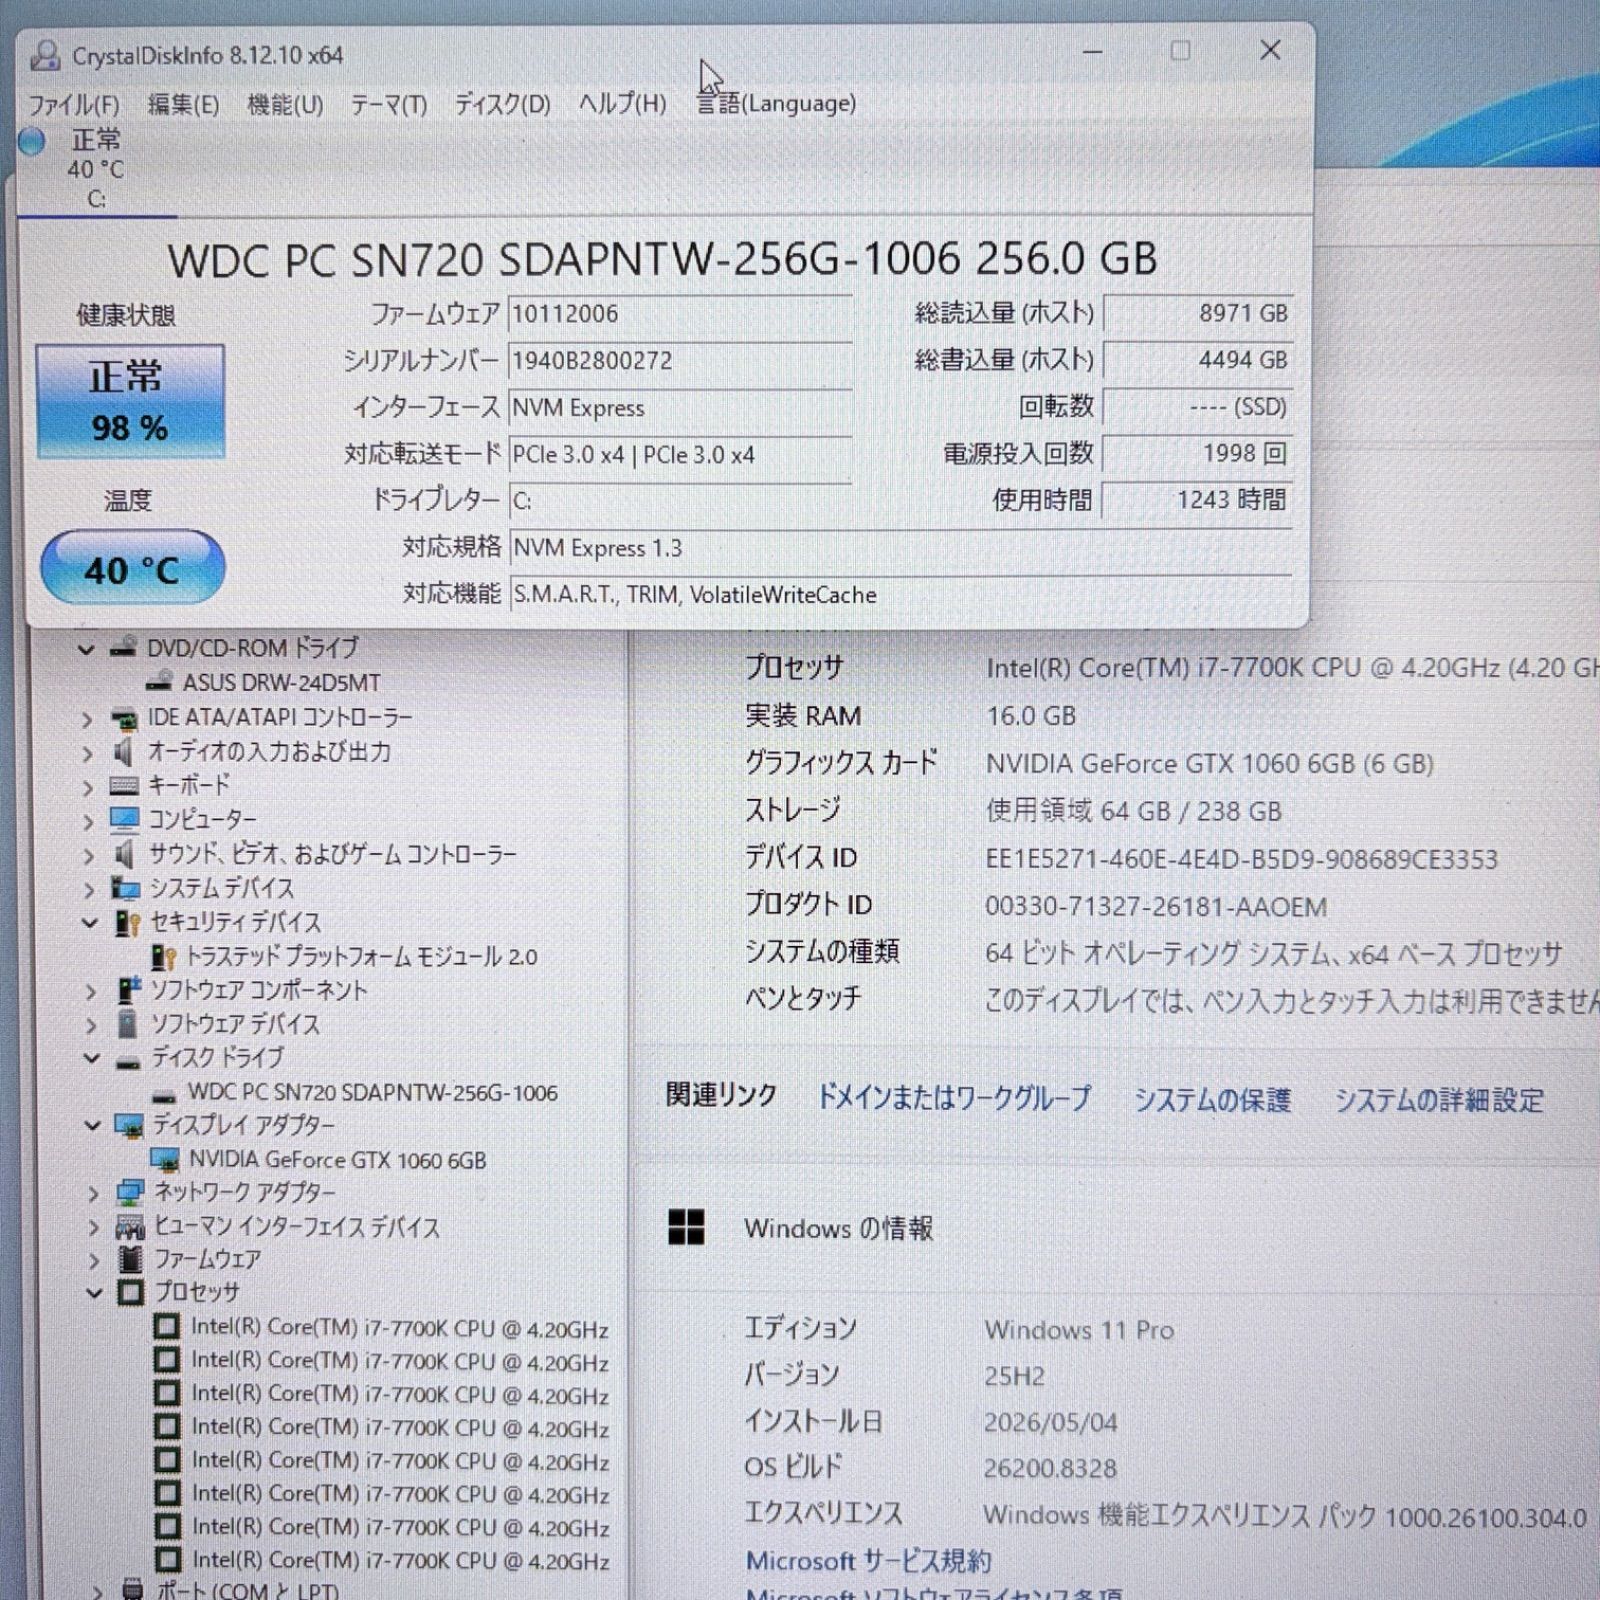Click the NVIDIA GeForce GTX 1060 6GB device icon
The width and height of the screenshot is (1600, 1600).
coord(165,1160)
